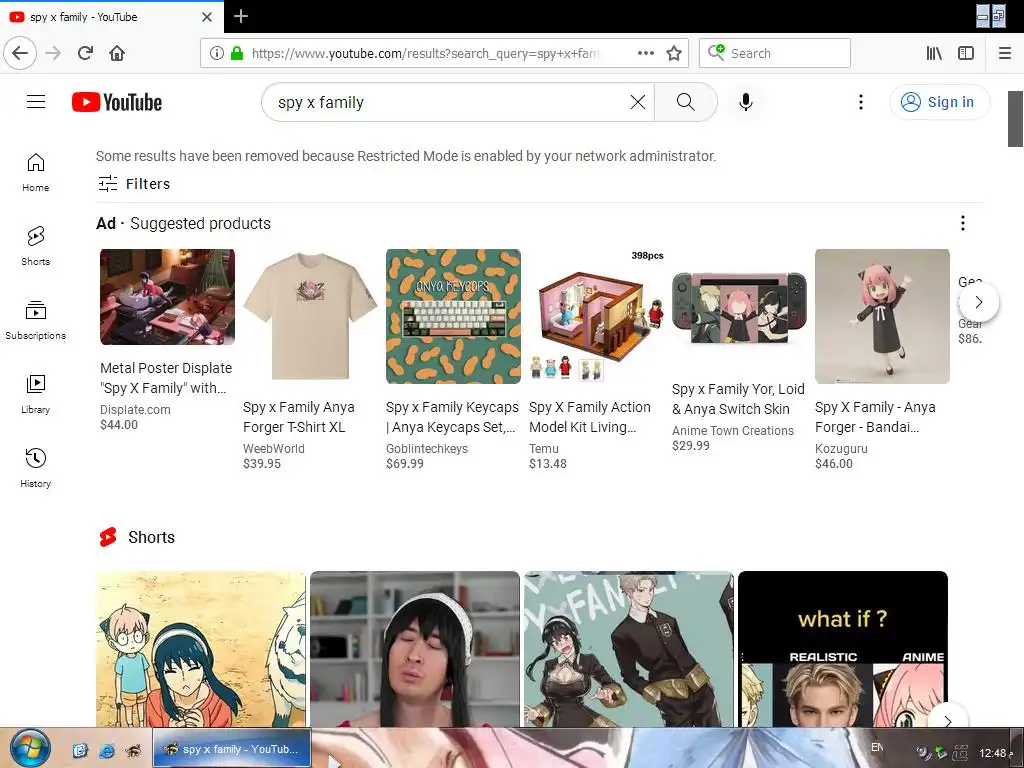
Task: Go to the YouTube logo home link
Action: pos(117,102)
